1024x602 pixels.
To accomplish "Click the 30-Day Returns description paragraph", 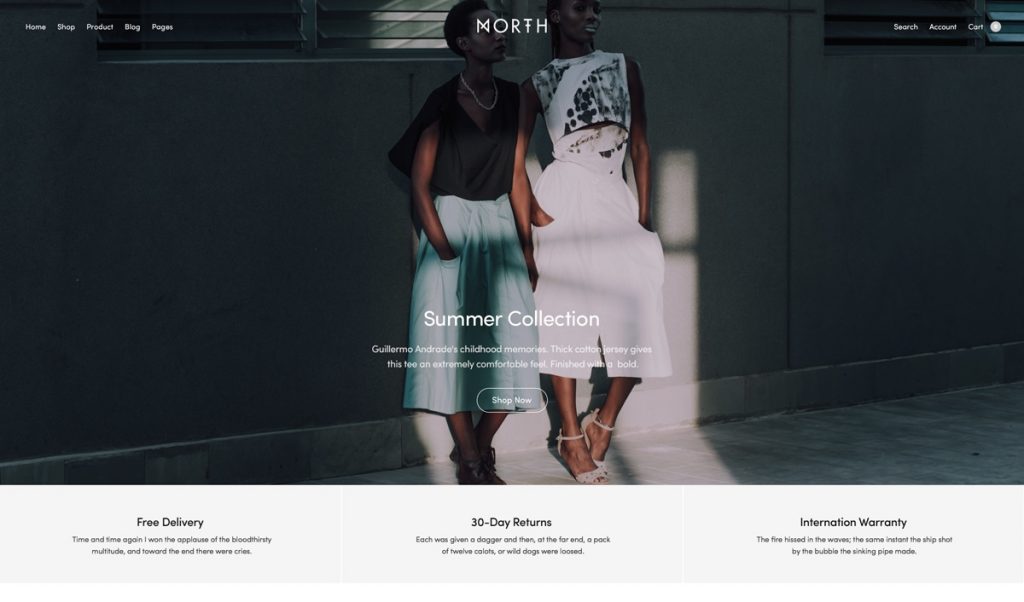I will 513,545.
